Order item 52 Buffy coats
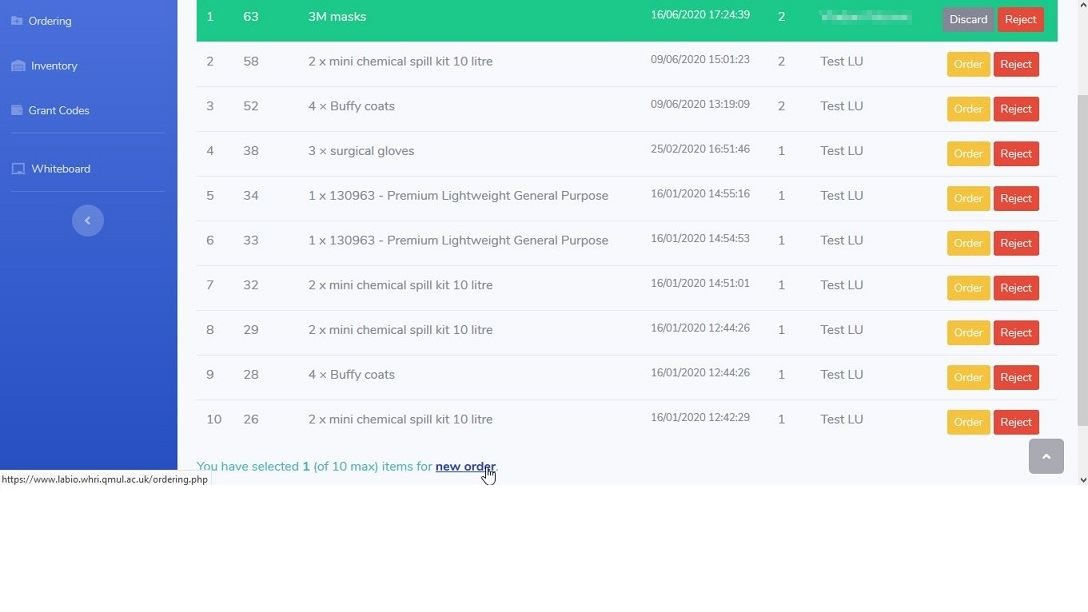The height and width of the screenshot is (612, 1088). click(x=968, y=109)
